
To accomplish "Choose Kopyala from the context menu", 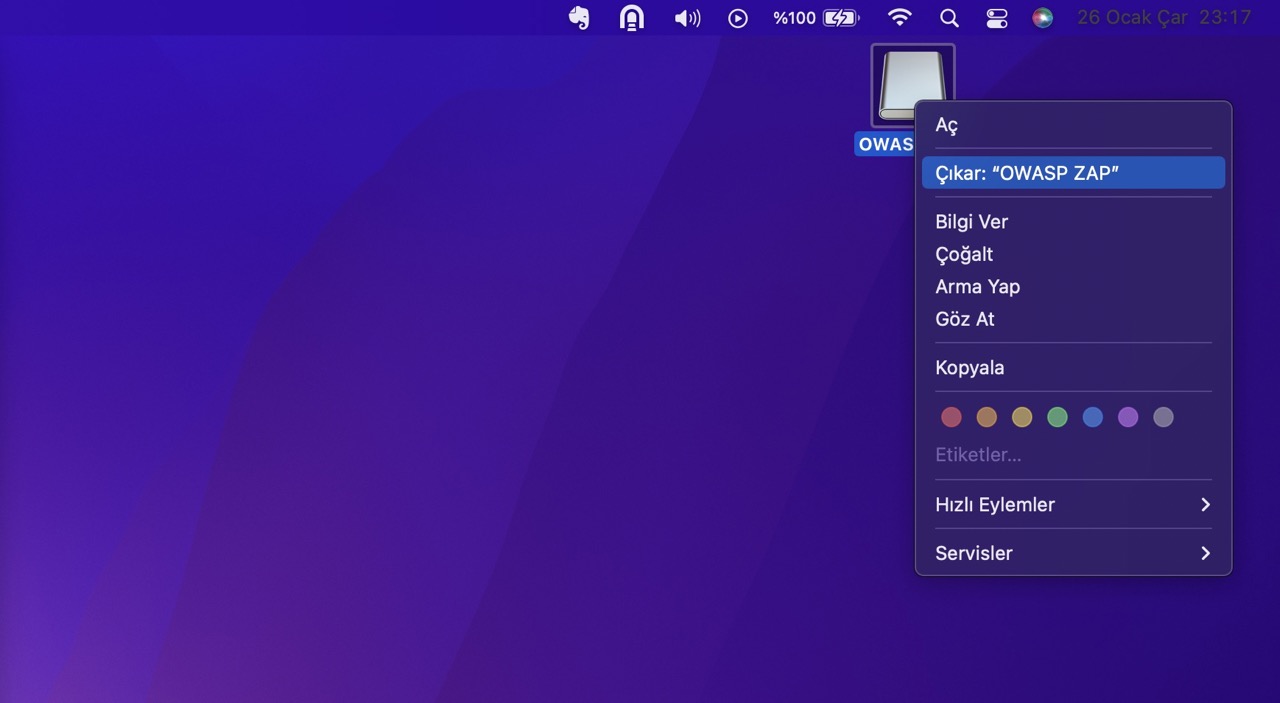I will [x=1074, y=367].
